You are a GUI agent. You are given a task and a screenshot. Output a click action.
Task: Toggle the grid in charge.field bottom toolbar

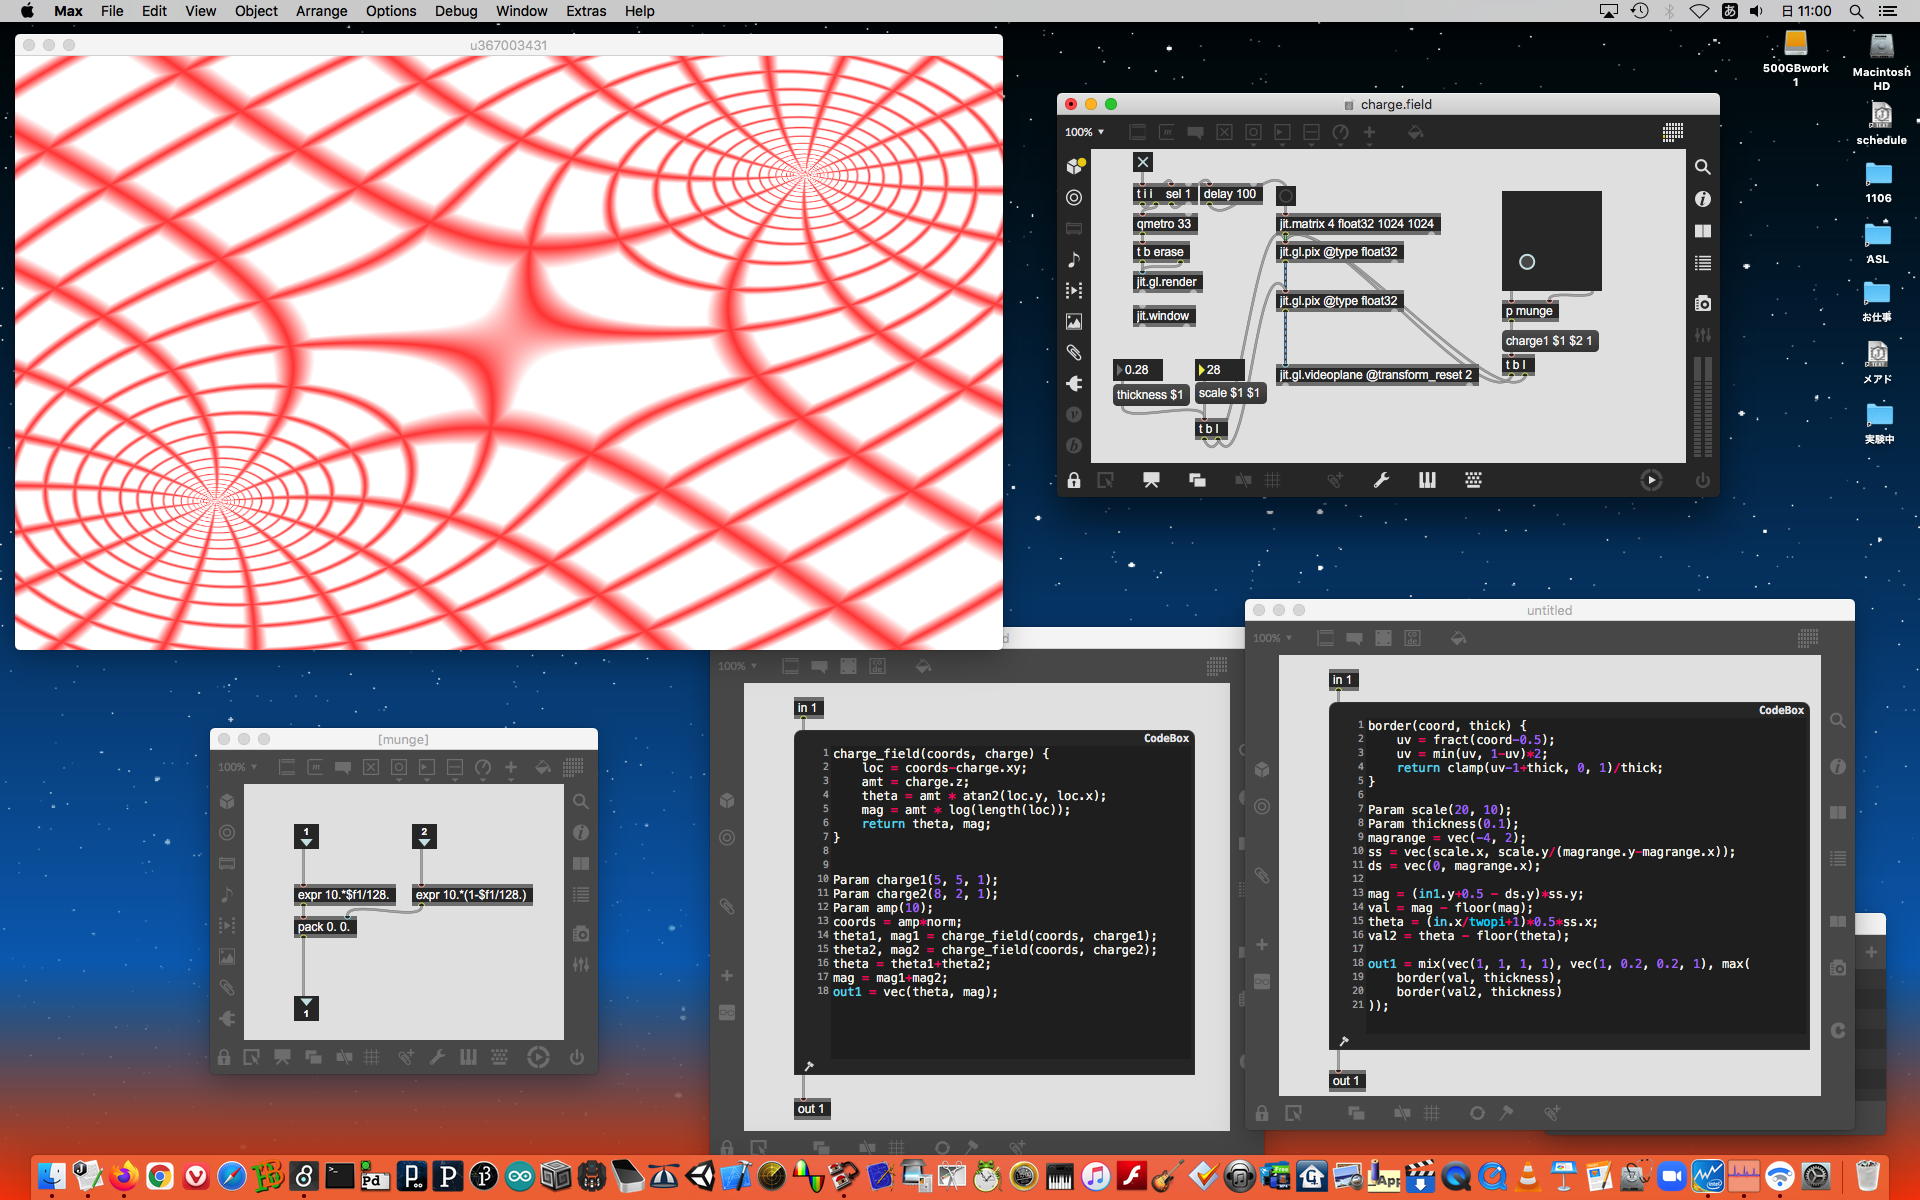click(1272, 481)
